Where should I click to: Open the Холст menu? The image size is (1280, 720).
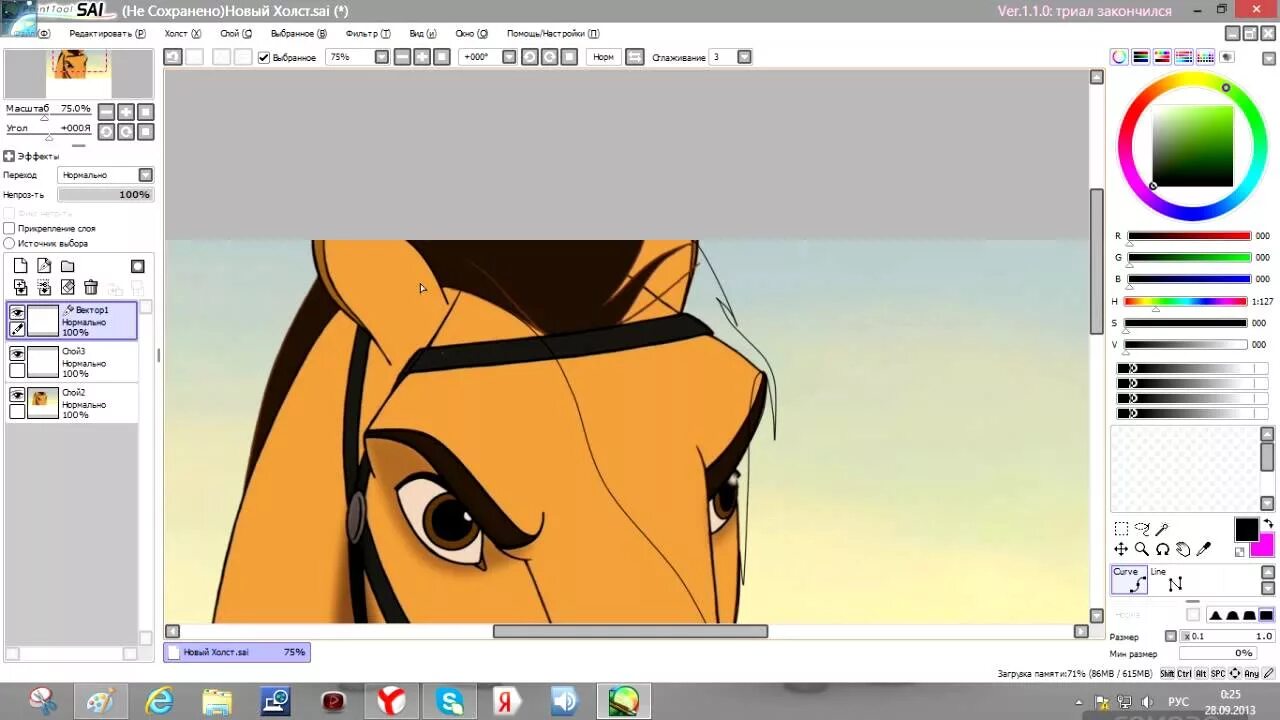point(183,33)
